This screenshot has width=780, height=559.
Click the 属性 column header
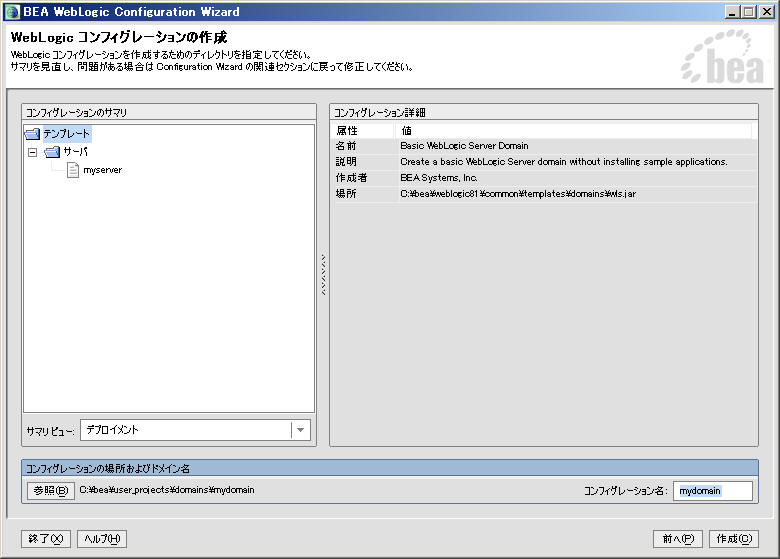[x=347, y=130]
